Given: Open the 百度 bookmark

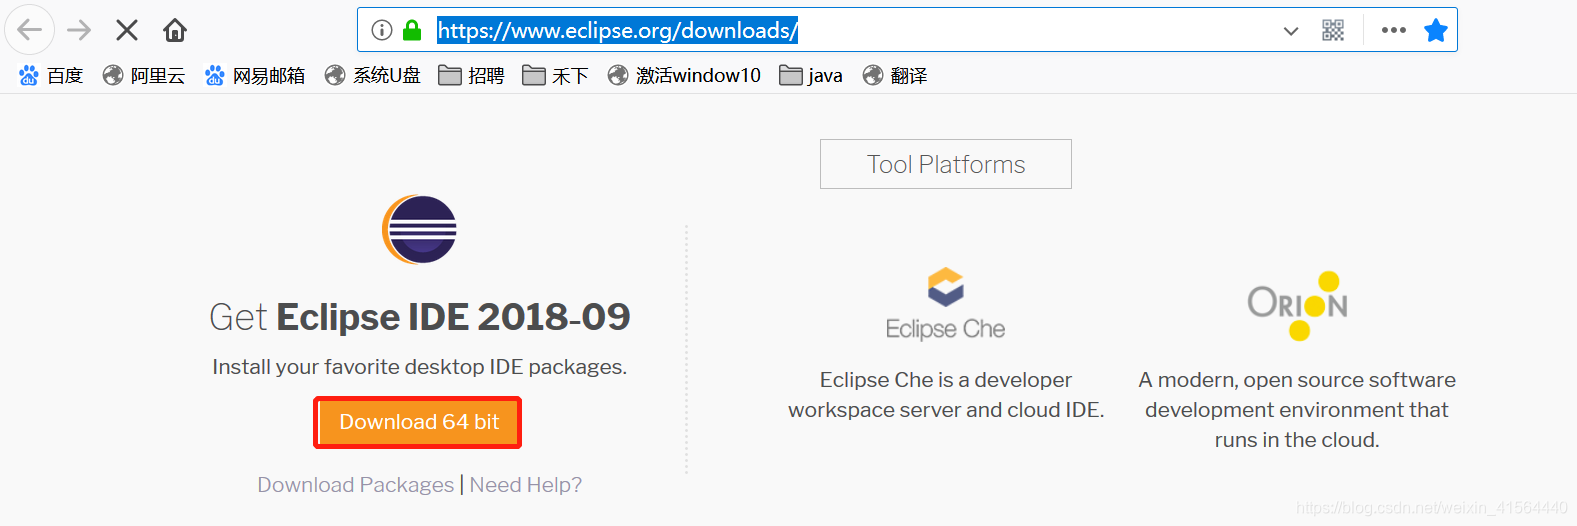Looking at the screenshot, I should click(51, 75).
